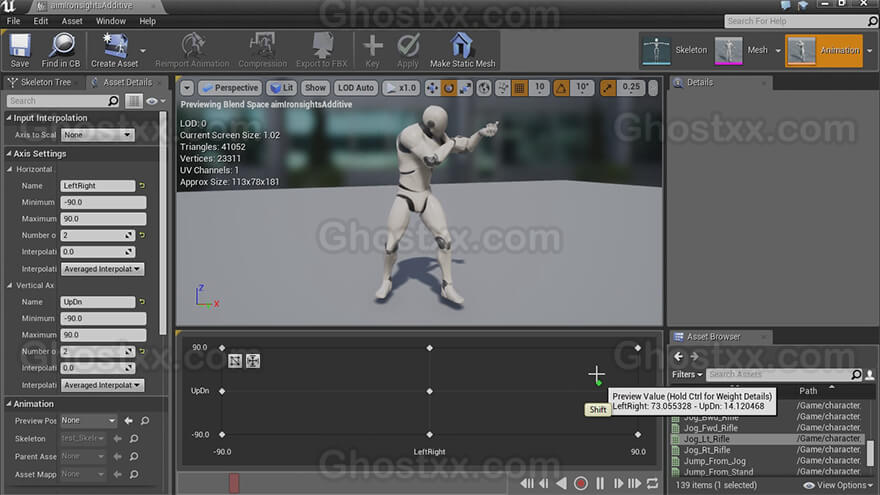Viewport: 880px width, 495px height.
Task: Click the blend space fit-to-grid icon
Action: click(x=235, y=361)
